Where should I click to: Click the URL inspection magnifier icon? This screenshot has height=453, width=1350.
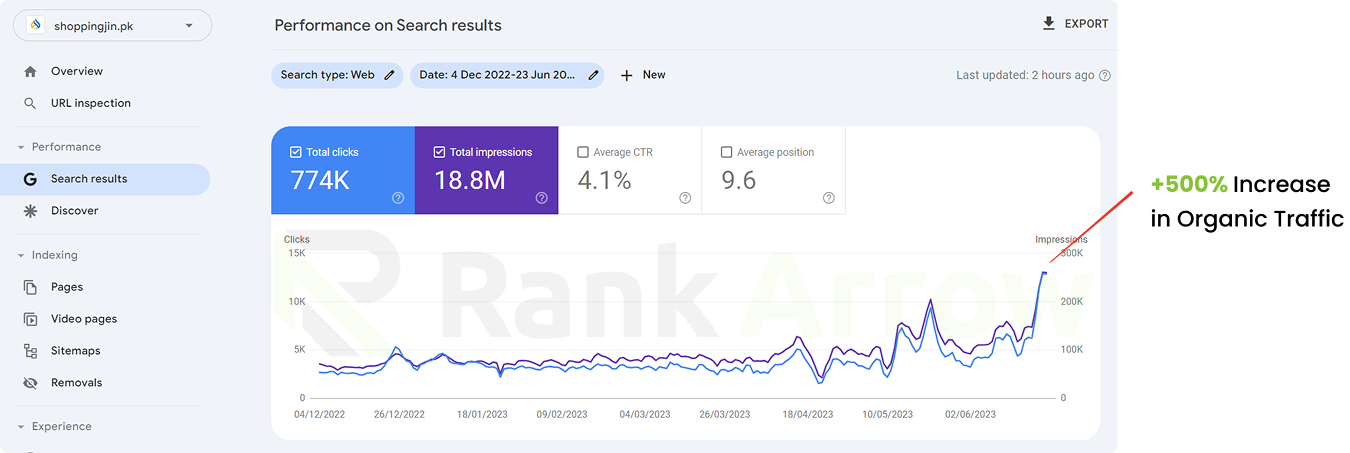pyautogui.click(x=30, y=103)
